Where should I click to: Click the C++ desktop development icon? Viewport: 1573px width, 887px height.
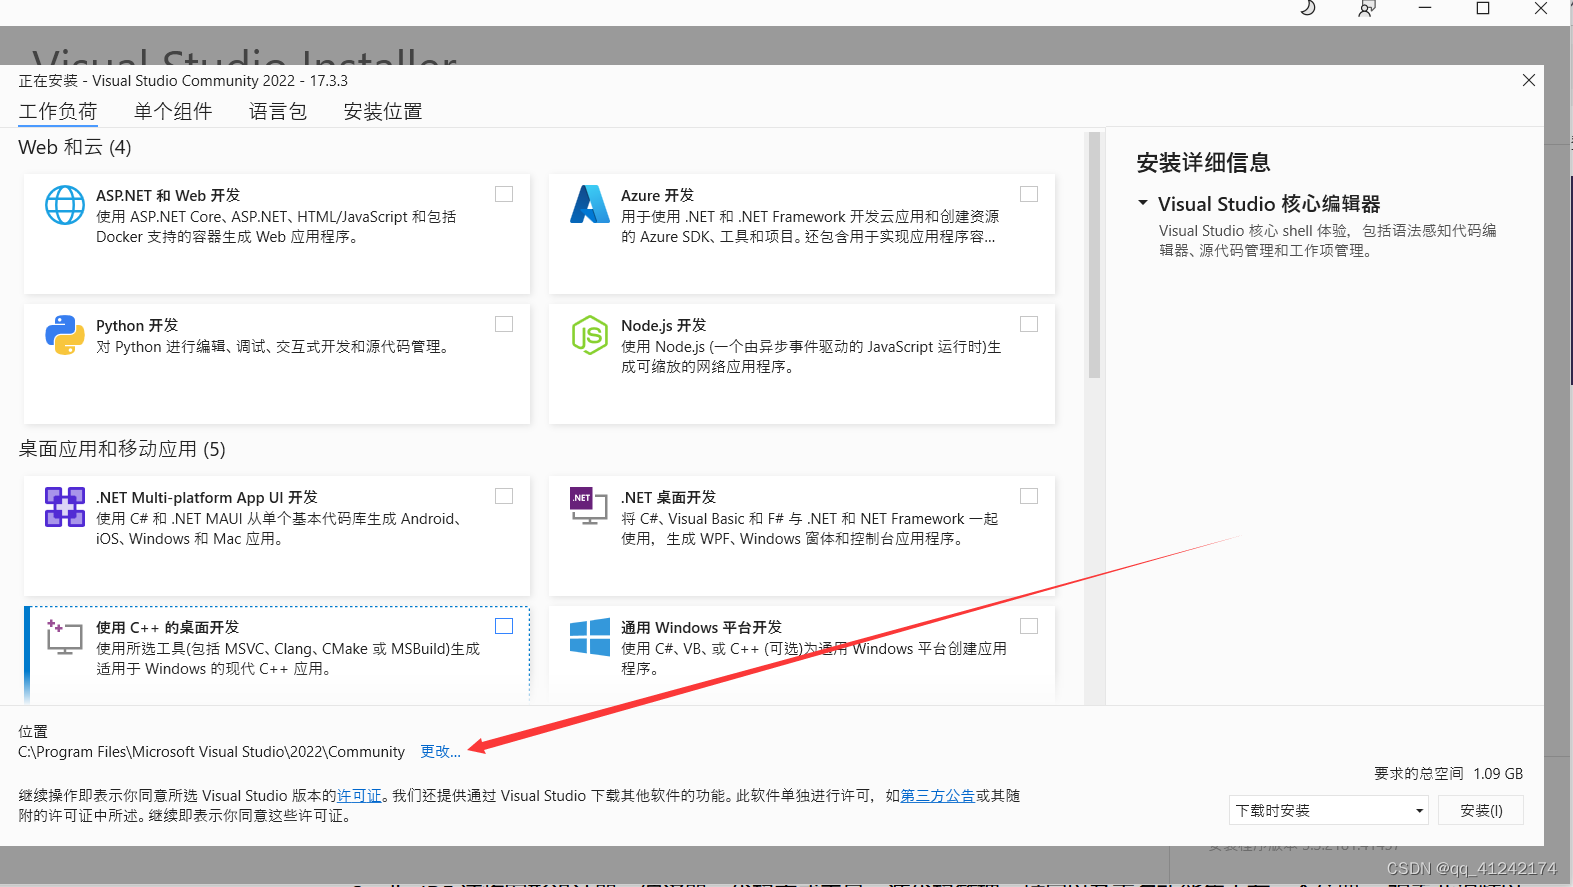point(64,636)
